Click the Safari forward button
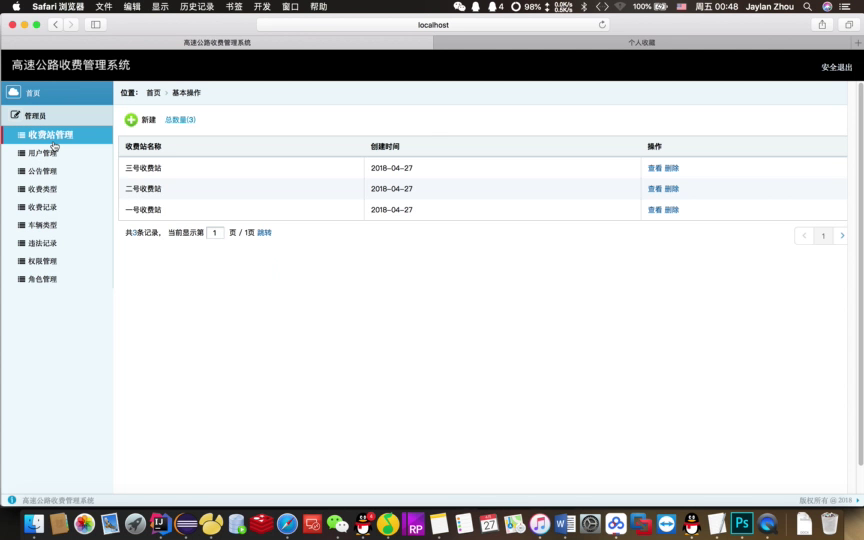Screen dimensions: 864x540 (71, 25)
